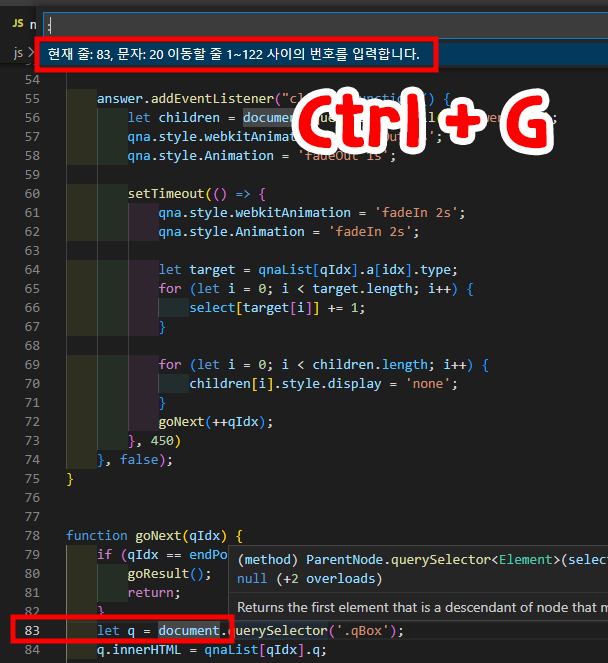Click the 'if' keyword on line 79

click(105, 555)
